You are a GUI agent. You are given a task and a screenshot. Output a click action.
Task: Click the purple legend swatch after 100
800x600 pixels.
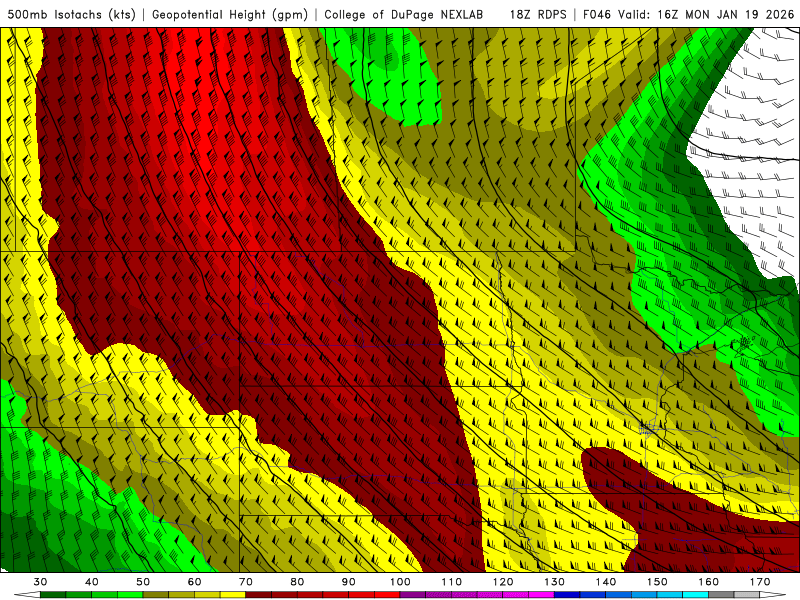click(x=413, y=595)
